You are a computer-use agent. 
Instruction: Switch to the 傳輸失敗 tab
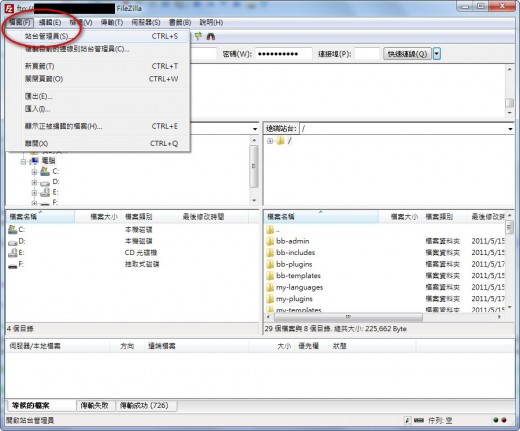click(95, 406)
